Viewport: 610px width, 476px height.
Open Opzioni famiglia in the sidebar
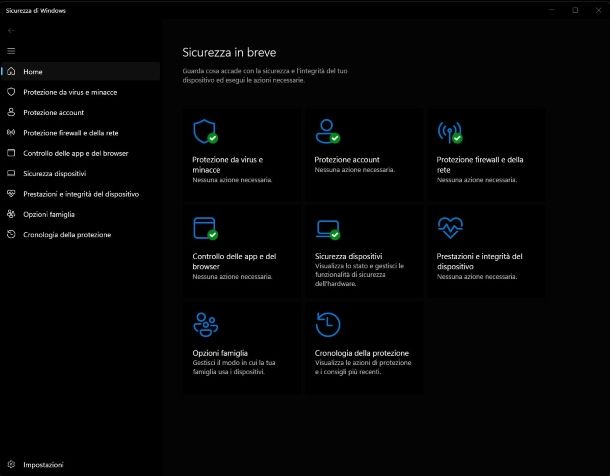coord(81,214)
